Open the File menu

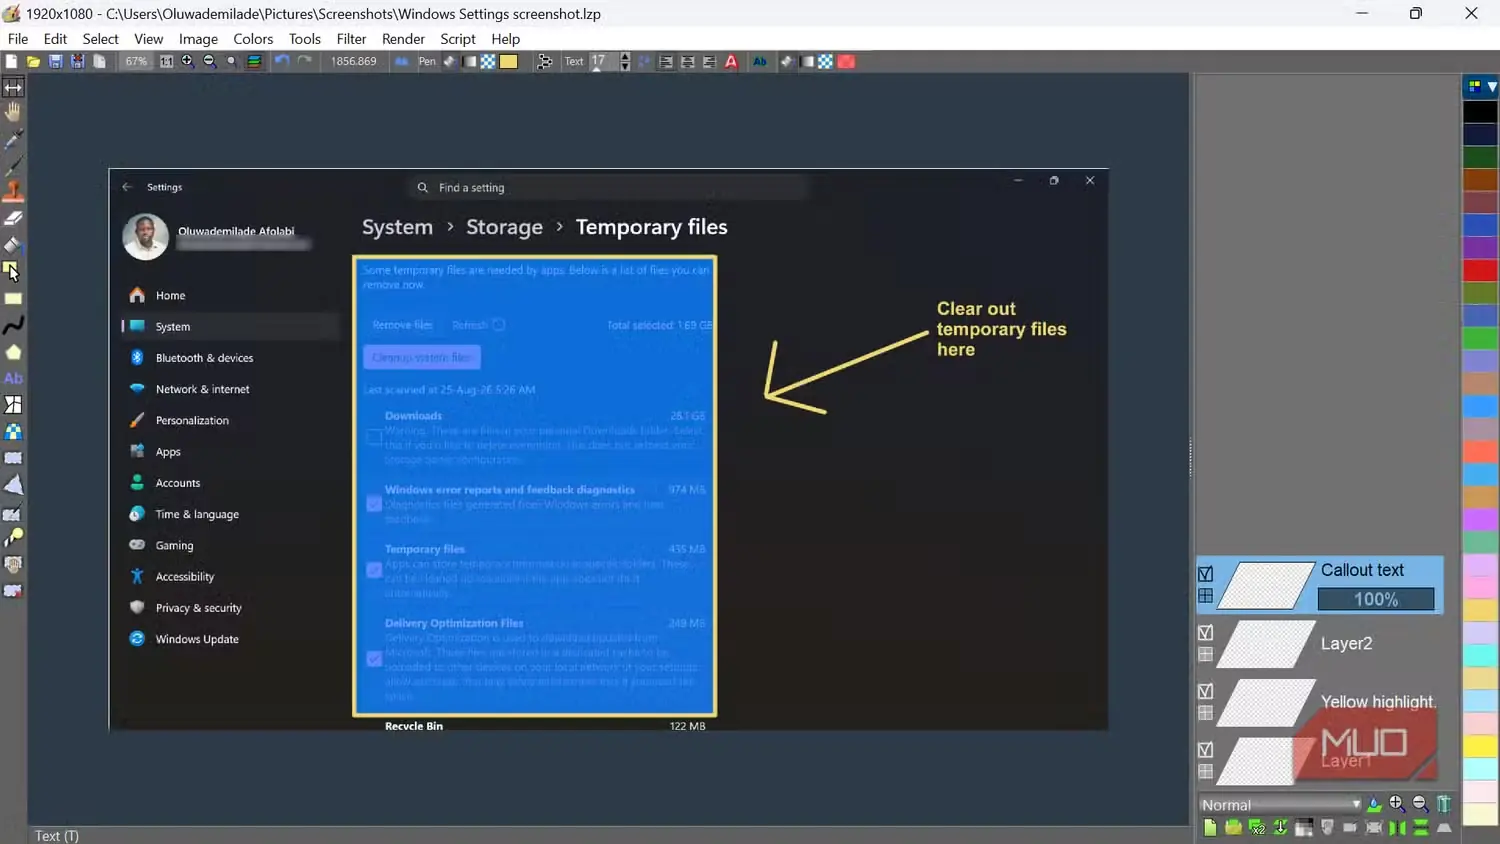pyautogui.click(x=18, y=39)
